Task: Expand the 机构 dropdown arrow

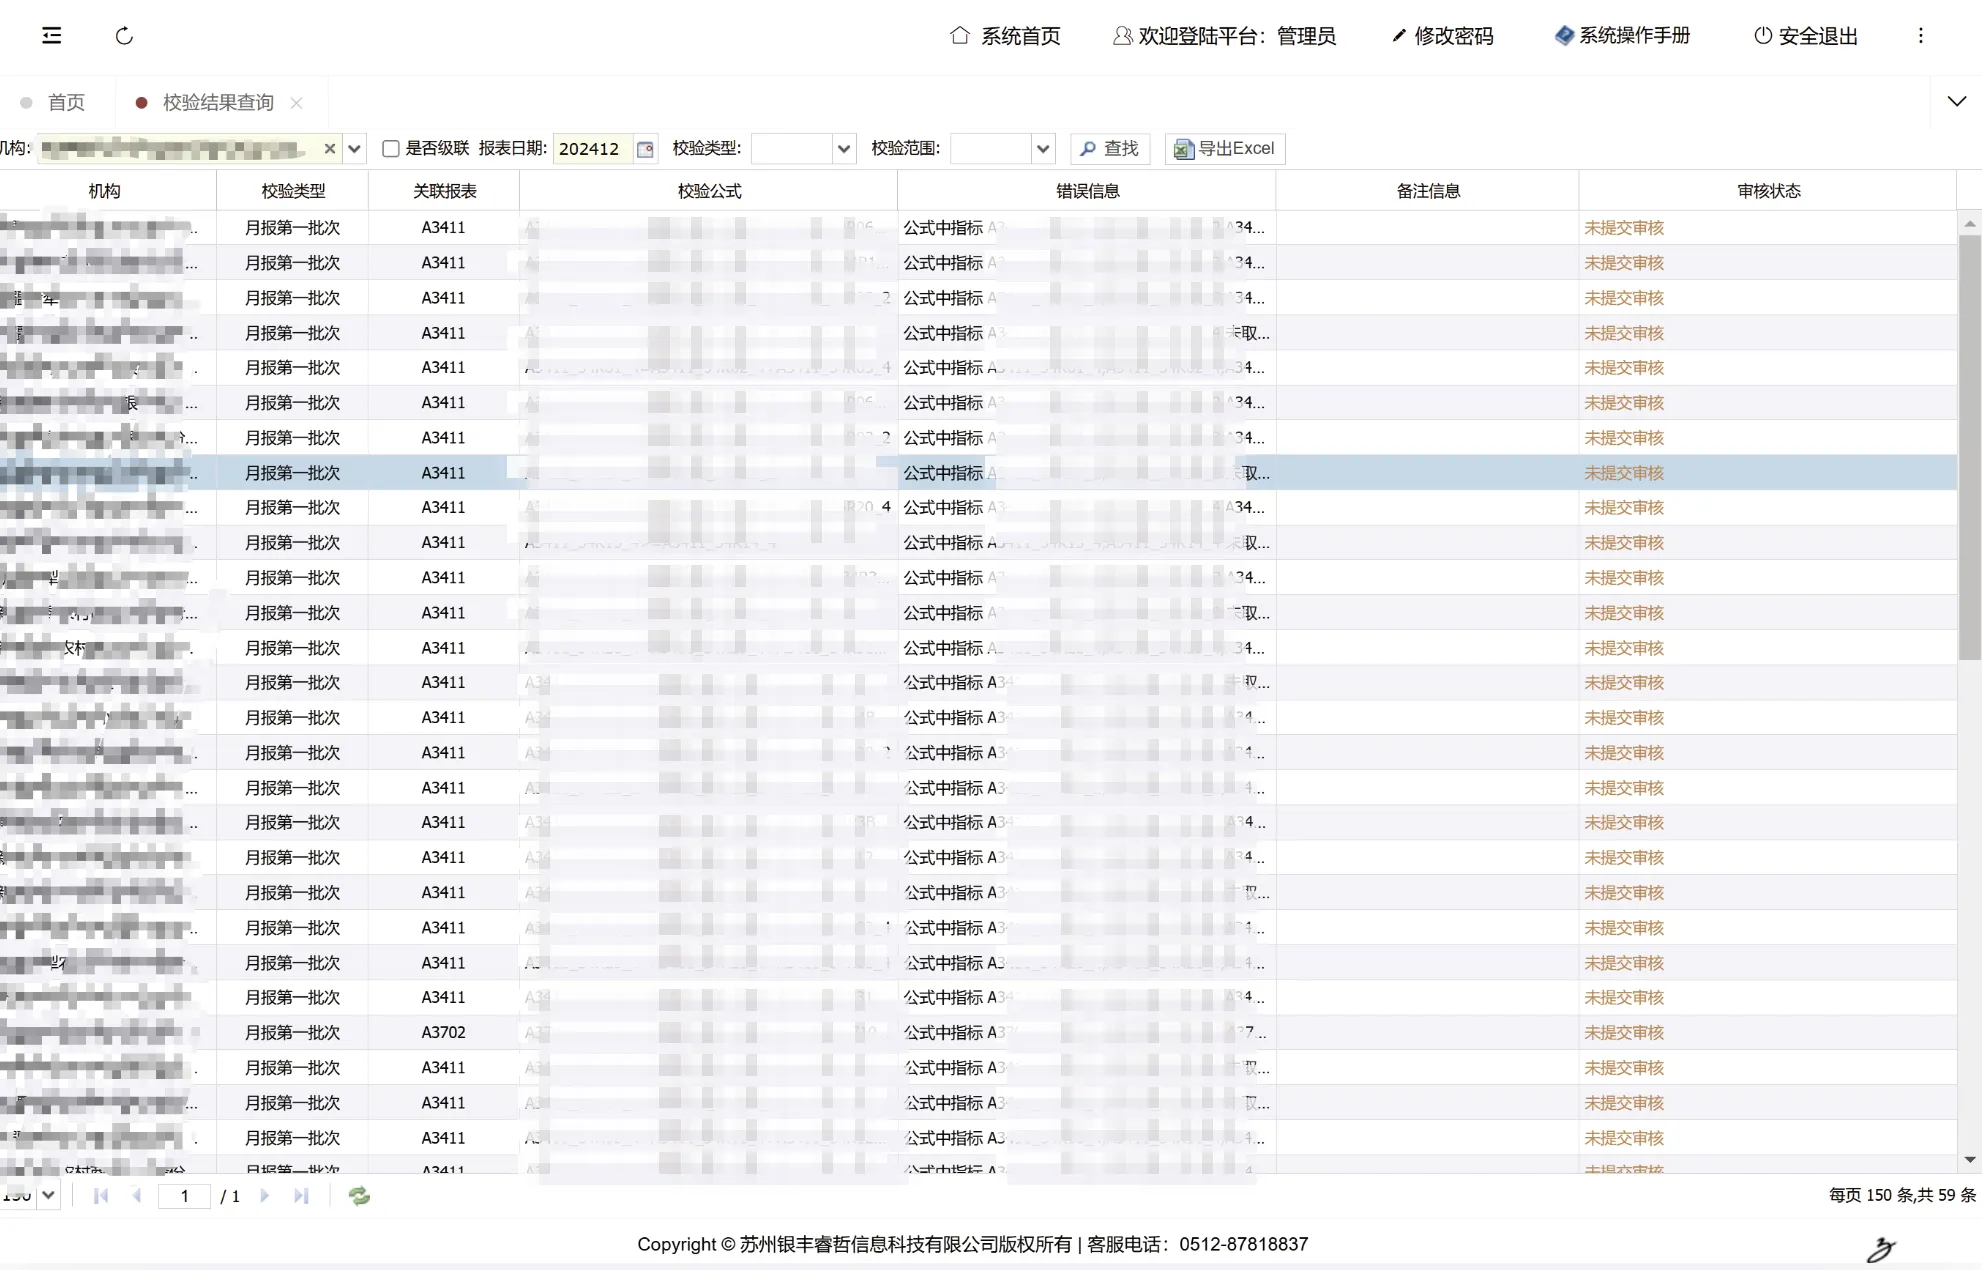Action: tap(354, 149)
